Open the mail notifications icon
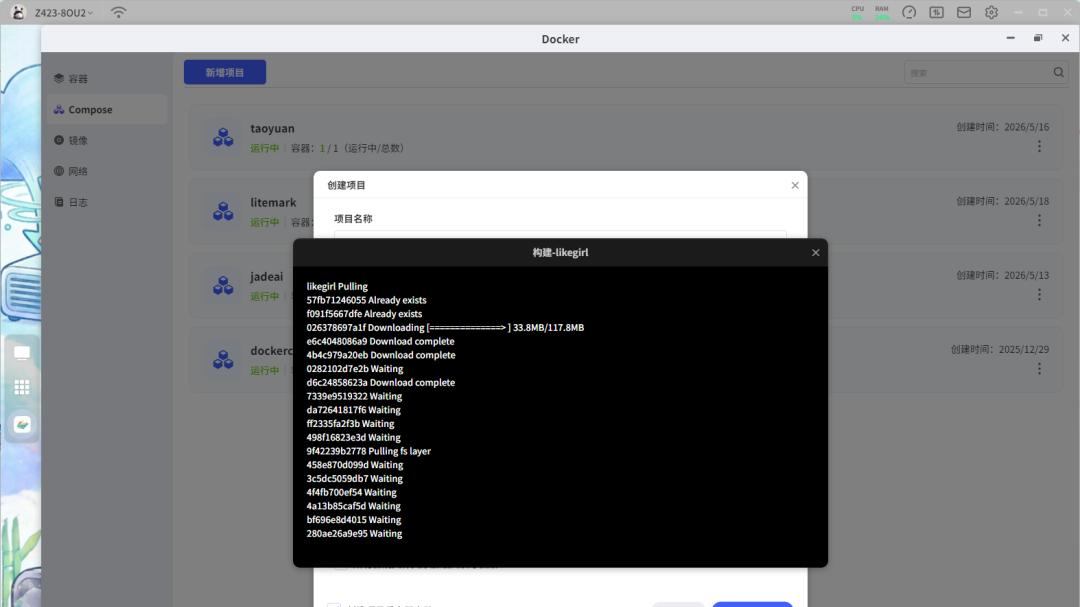1080x607 pixels. (x=964, y=12)
